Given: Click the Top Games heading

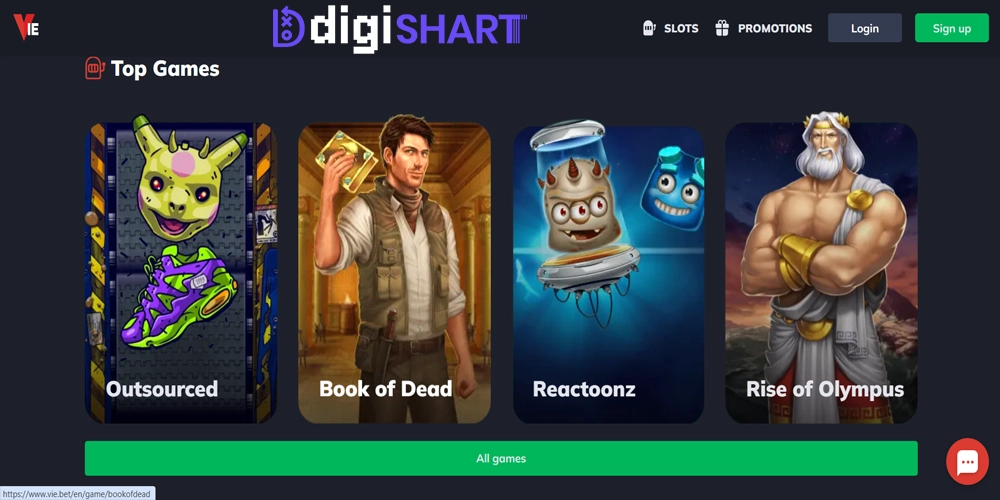Looking at the screenshot, I should coord(165,68).
